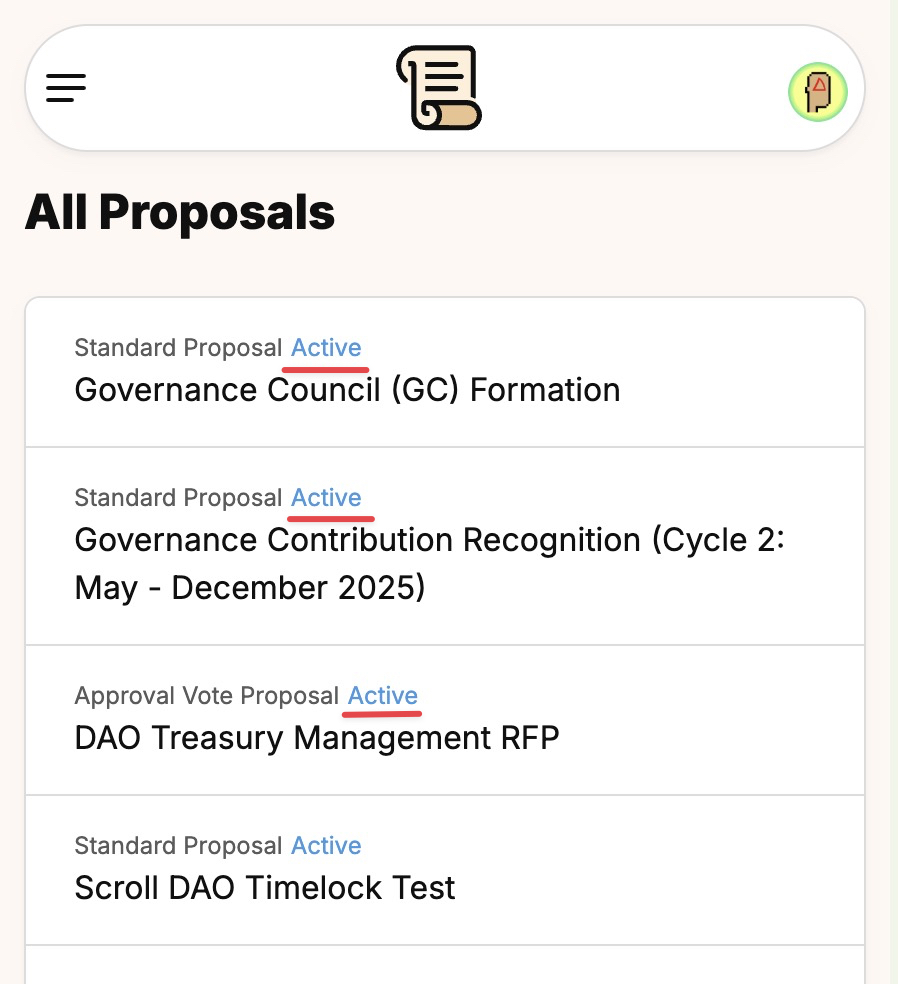Open the hamburger navigation menu
Screen dimensions: 898x984
tap(66, 88)
